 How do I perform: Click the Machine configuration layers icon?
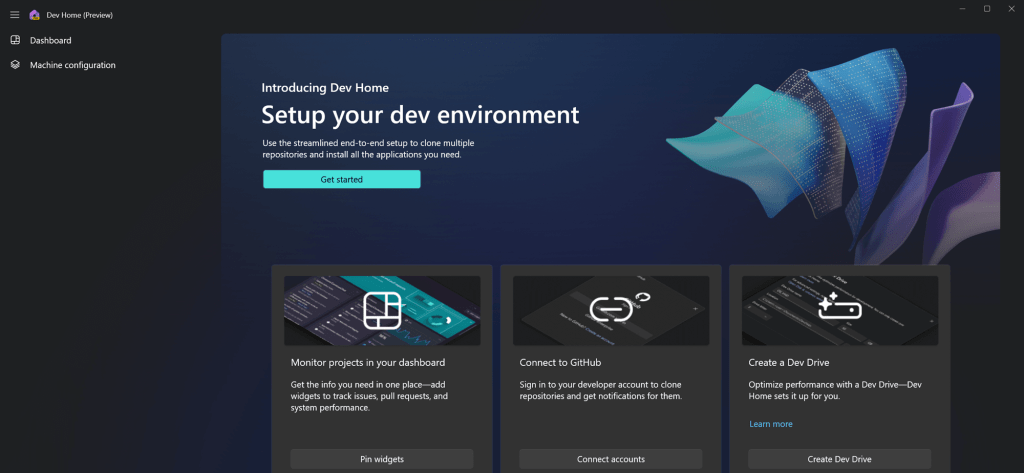click(15, 65)
